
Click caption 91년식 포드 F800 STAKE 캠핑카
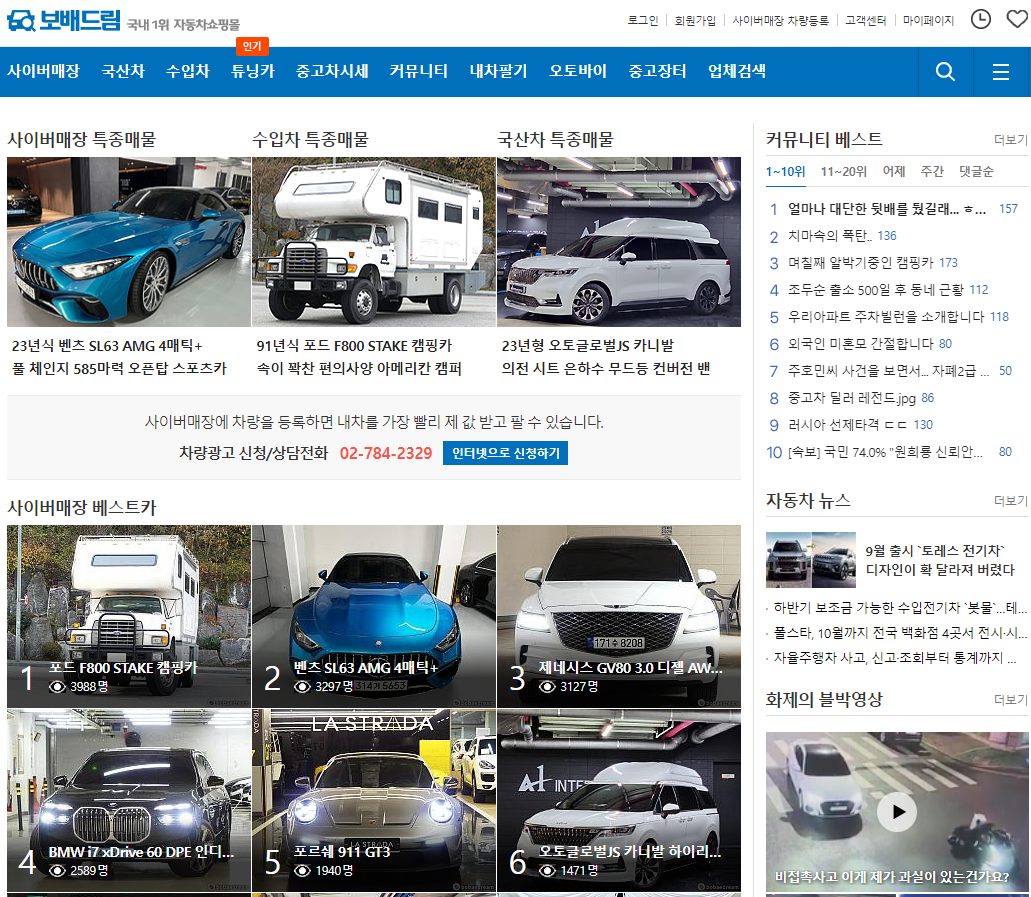tap(354, 346)
